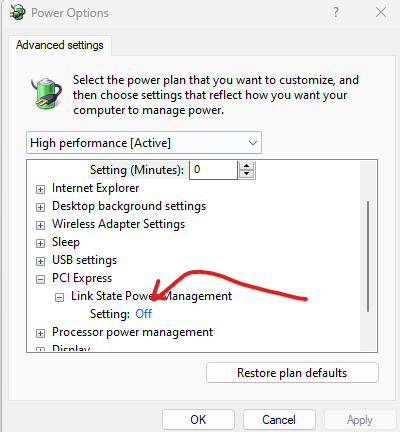
Task: Expand Processor power management node
Action: 40,333
